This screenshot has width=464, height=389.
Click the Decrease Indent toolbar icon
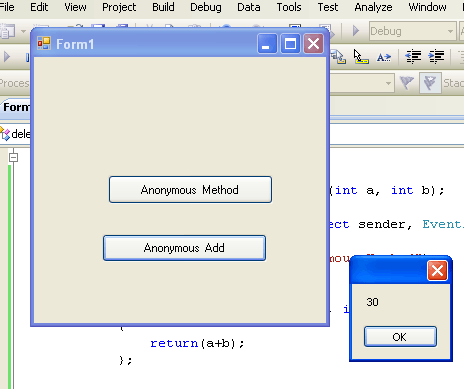point(413,57)
